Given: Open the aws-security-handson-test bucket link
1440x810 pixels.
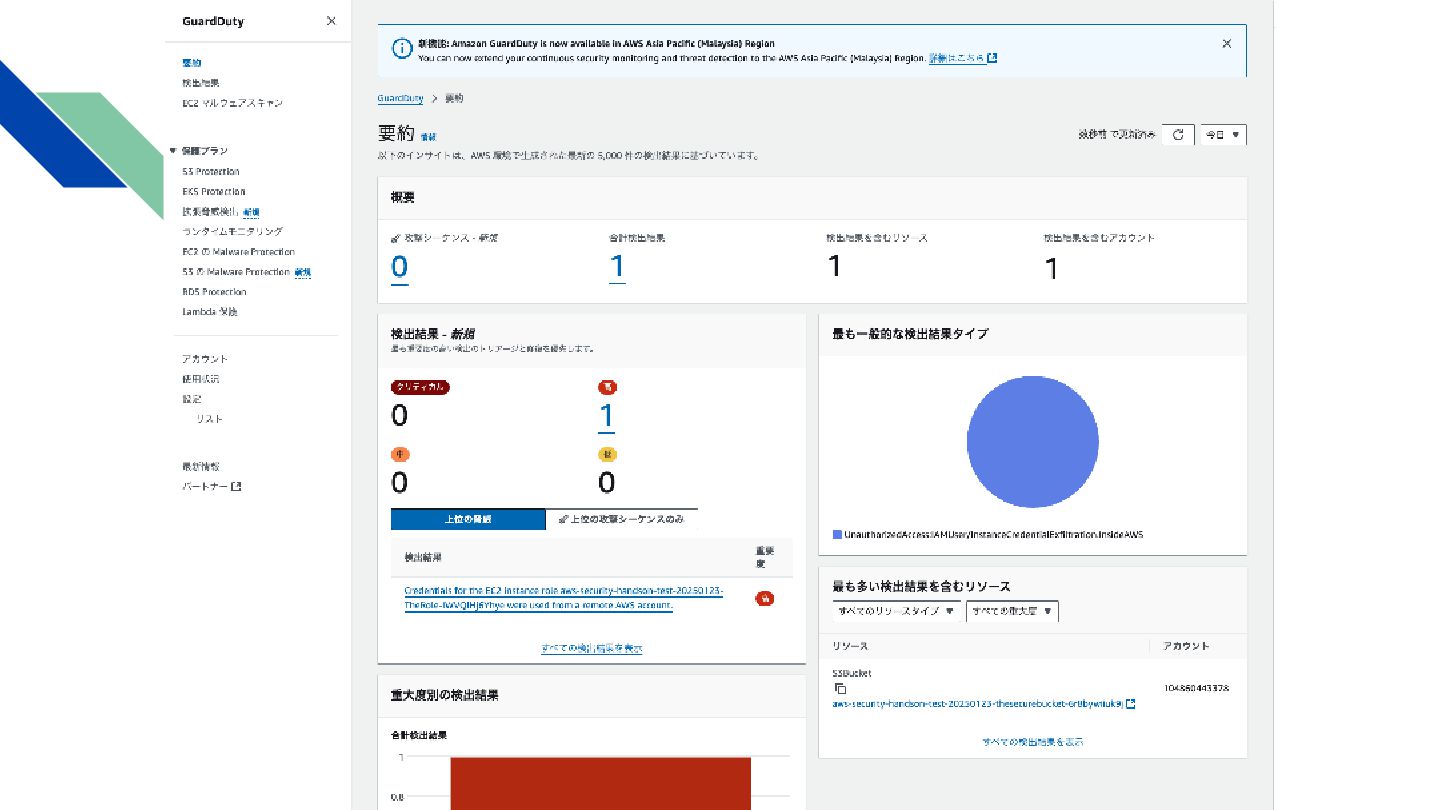Looking at the screenshot, I should click(x=978, y=704).
